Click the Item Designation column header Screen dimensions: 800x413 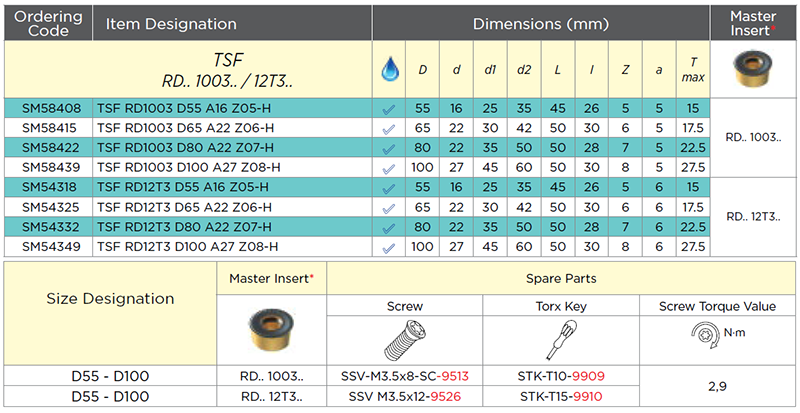tap(171, 24)
